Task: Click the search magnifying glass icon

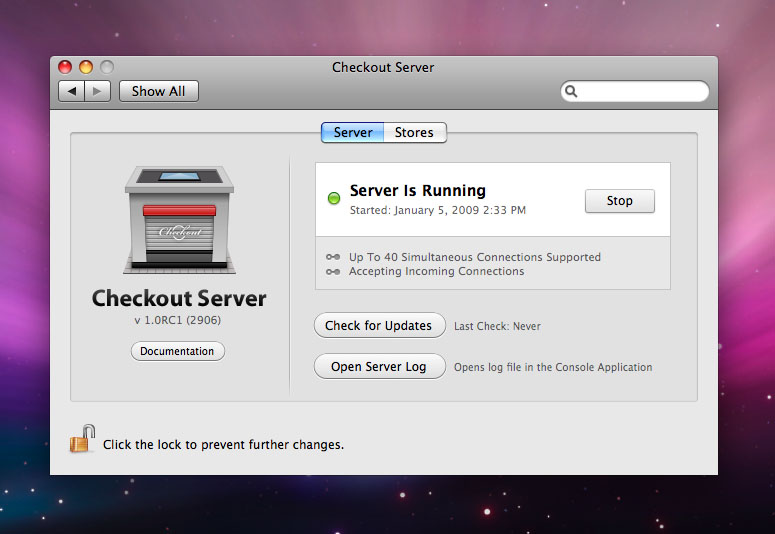Action: pyautogui.click(x=571, y=91)
